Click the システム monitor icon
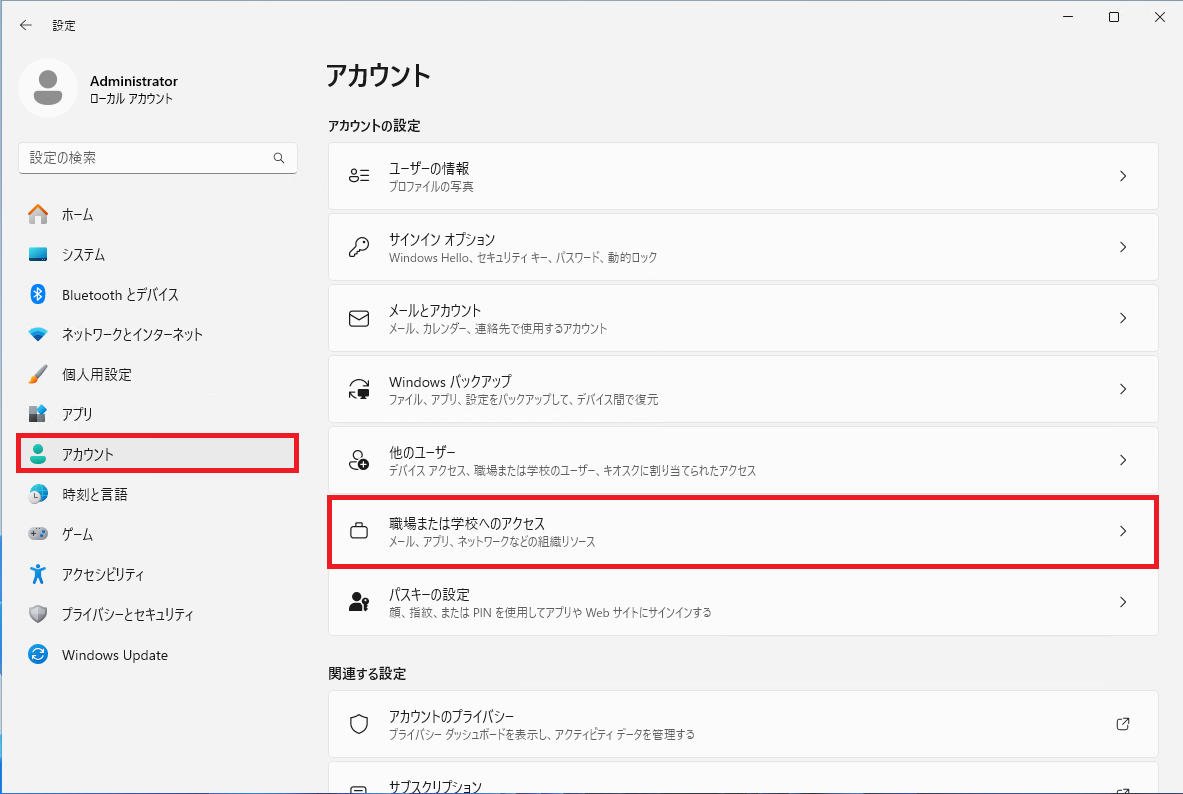Image resolution: width=1183 pixels, height=794 pixels. 38,254
